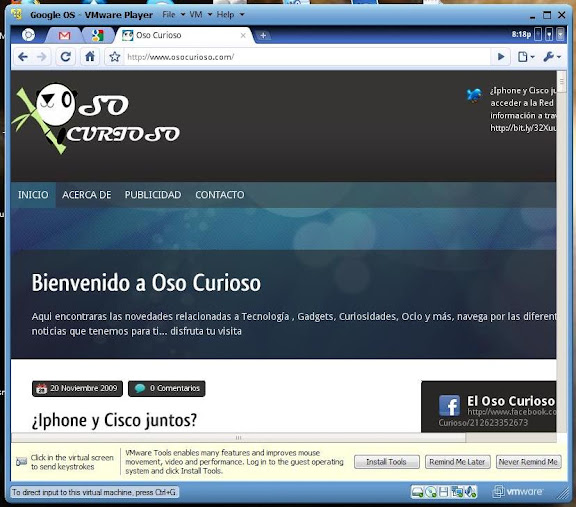Viewport: 576px width, 507px height.
Task: Click the Oso Curioso panda logo
Action: pos(96,118)
